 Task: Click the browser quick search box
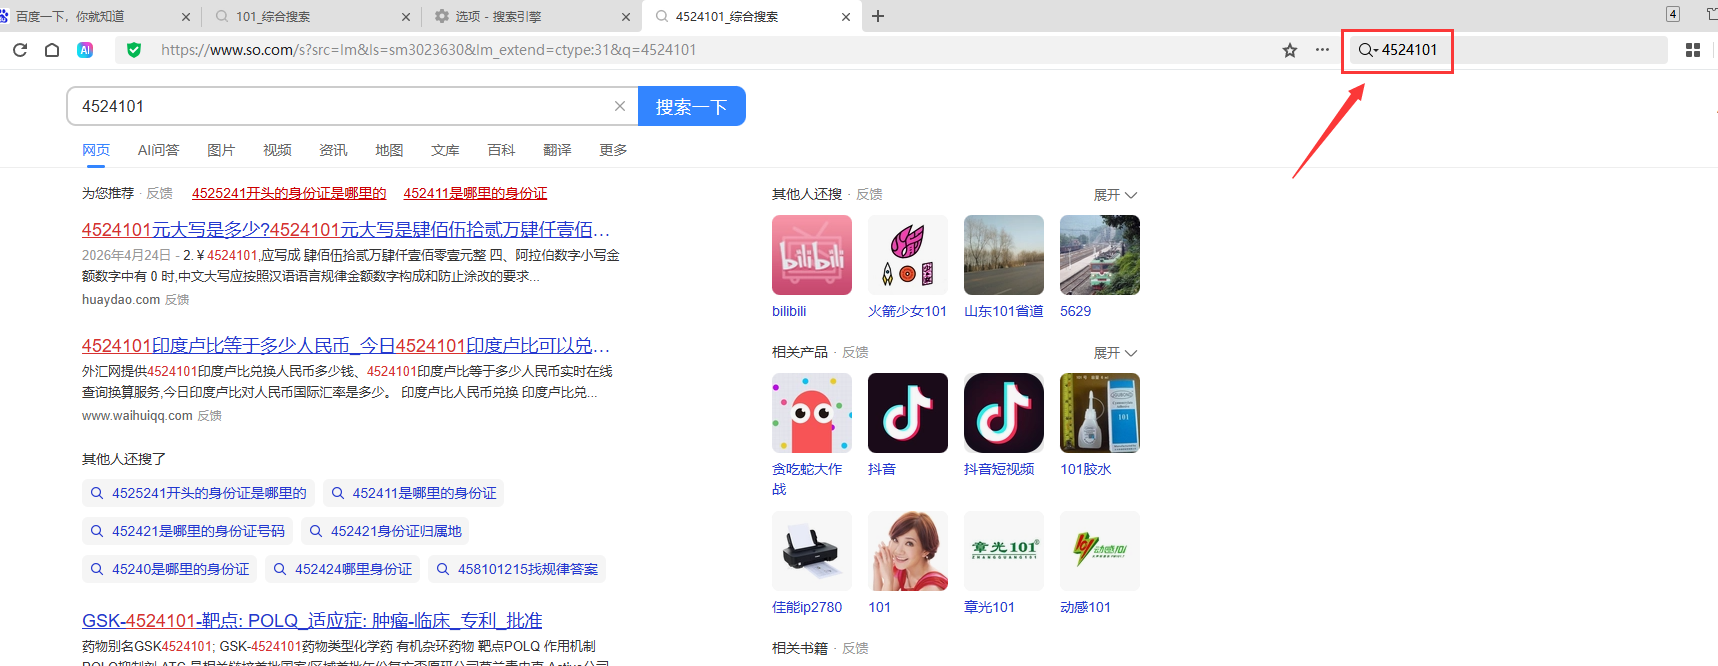click(x=1508, y=50)
